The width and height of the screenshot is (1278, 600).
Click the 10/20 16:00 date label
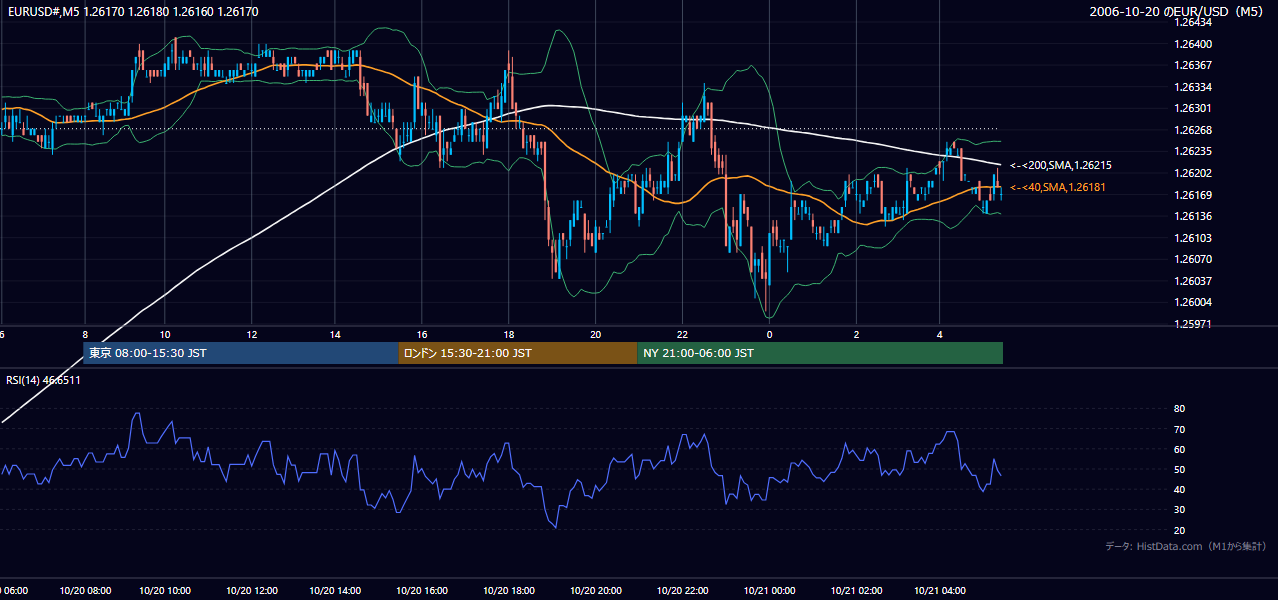422,591
